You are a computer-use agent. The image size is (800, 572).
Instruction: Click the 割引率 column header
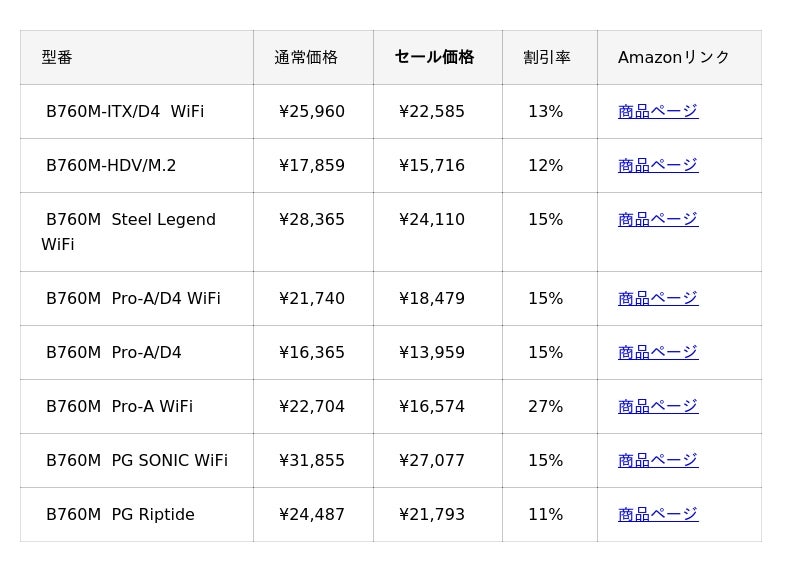pos(547,57)
